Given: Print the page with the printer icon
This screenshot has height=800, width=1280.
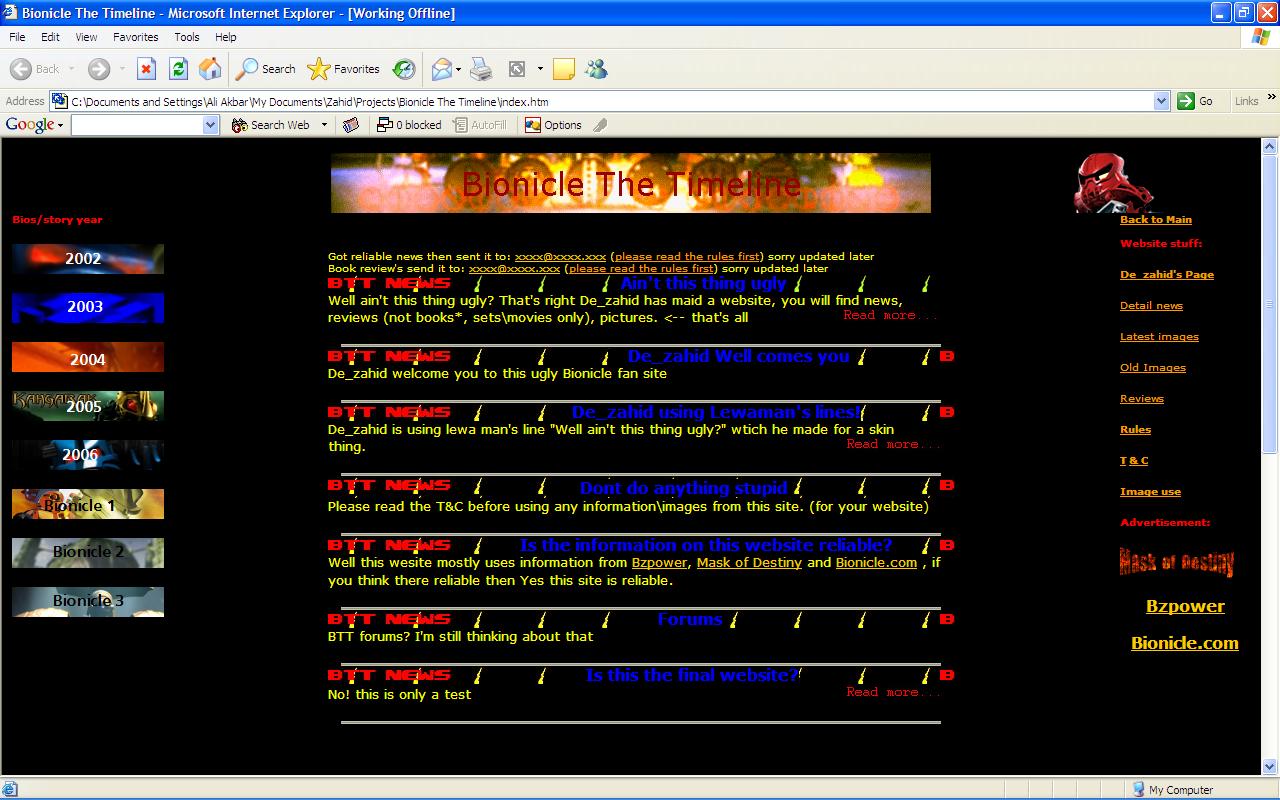Looking at the screenshot, I should click(x=482, y=69).
